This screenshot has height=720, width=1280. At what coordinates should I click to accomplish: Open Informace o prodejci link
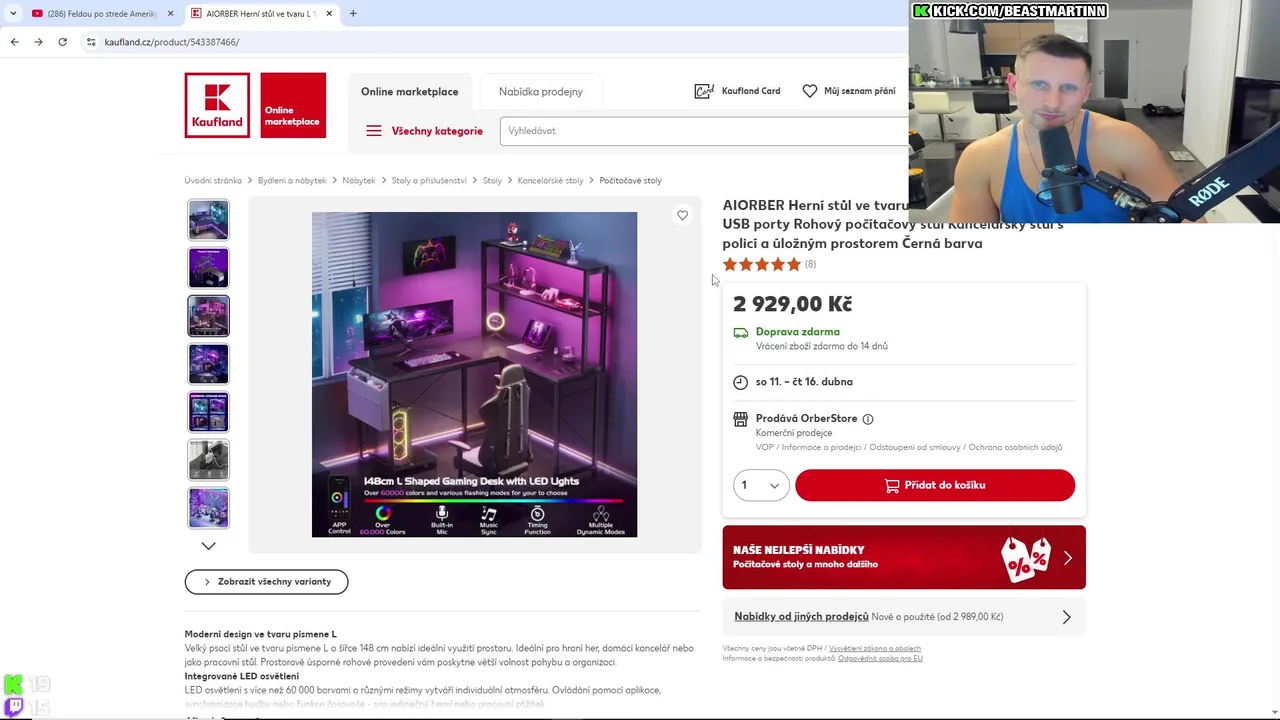click(821, 447)
